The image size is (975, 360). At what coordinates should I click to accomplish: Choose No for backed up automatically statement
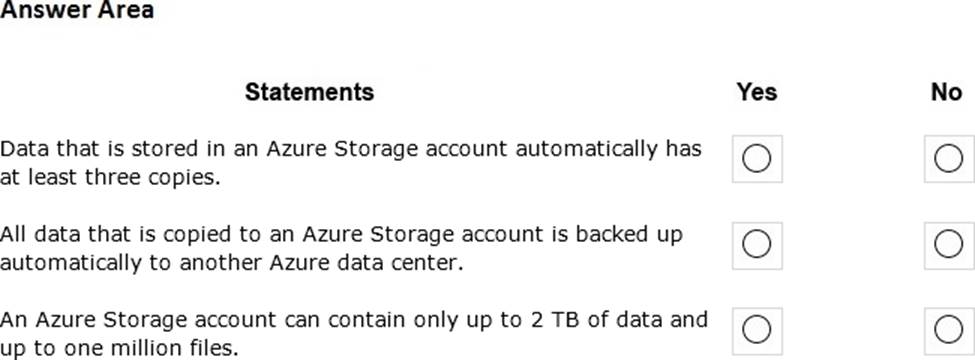click(949, 245)
